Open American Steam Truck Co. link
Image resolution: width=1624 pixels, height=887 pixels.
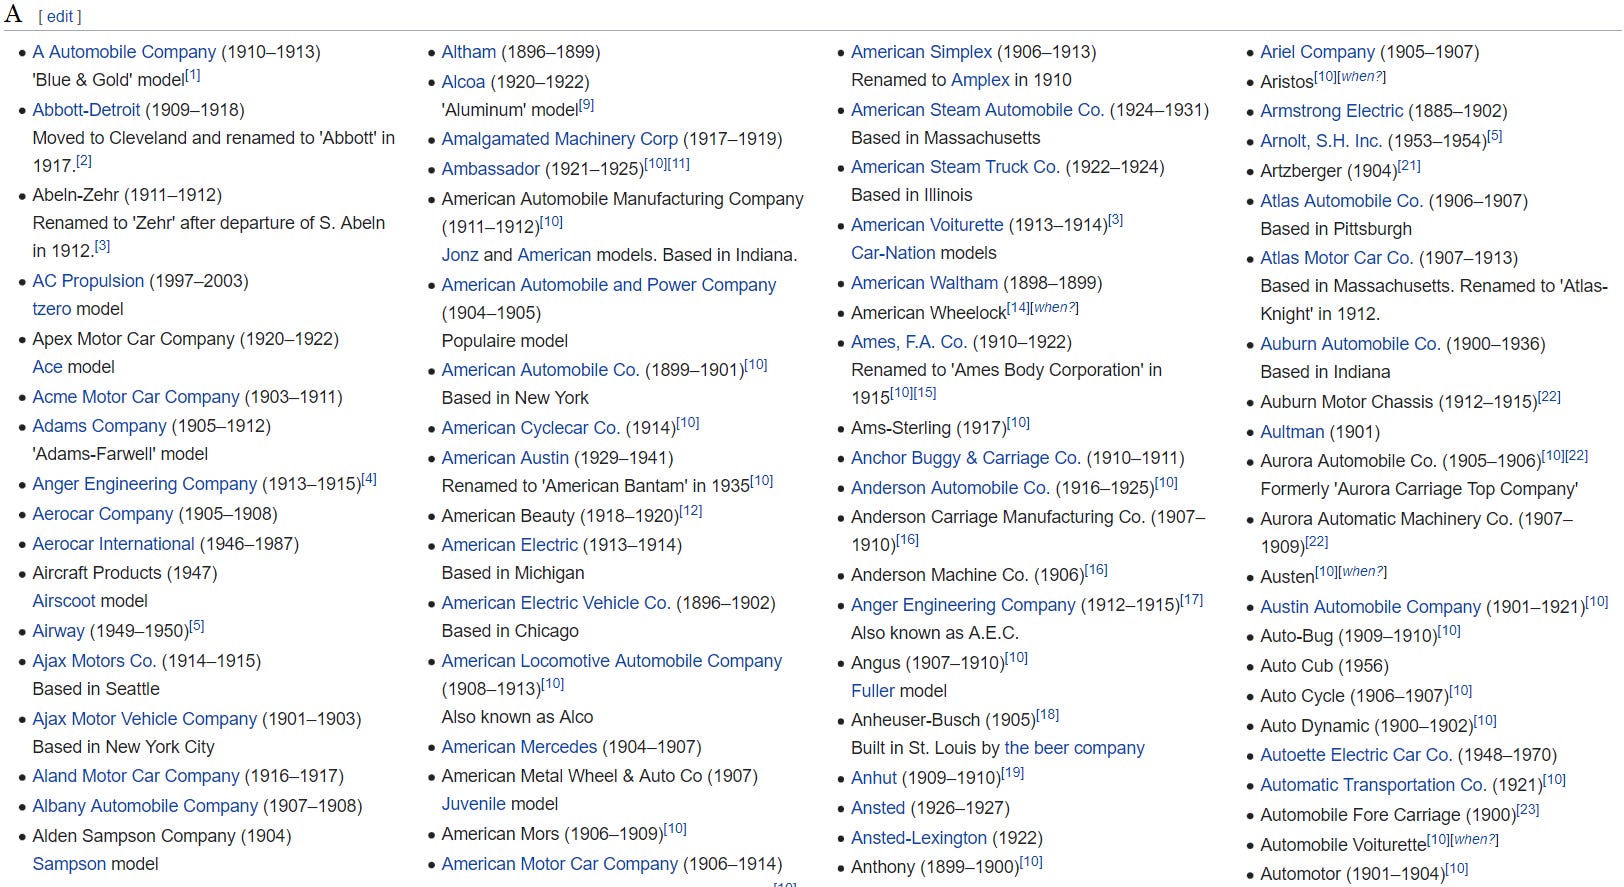pos(955,167)
